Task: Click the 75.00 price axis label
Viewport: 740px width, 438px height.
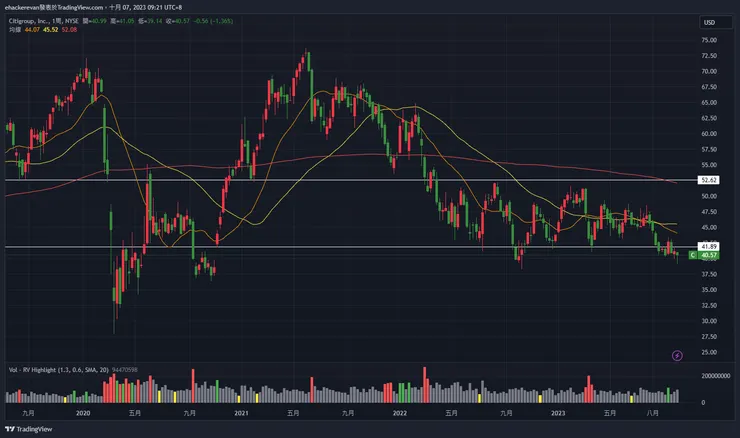Action: pos(709,40)
